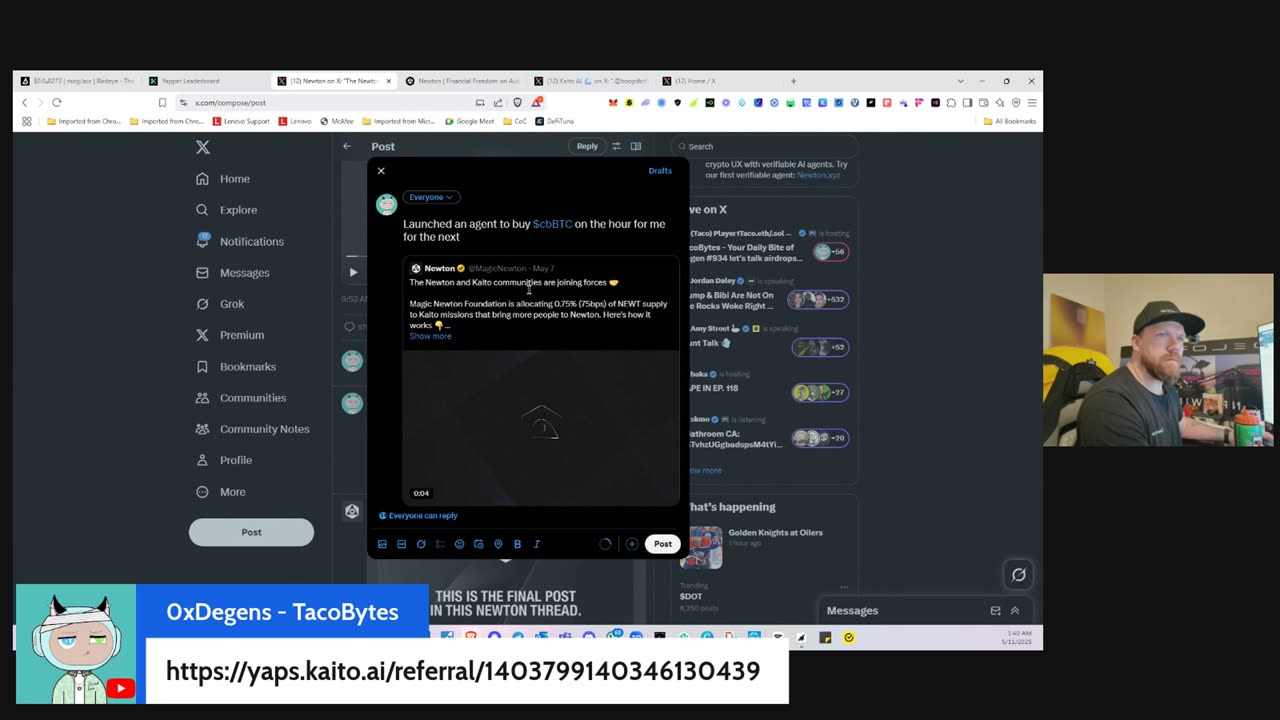Open options for the $DOT trend
Viewport: 1280px width, 720px height.
point(844,587)
